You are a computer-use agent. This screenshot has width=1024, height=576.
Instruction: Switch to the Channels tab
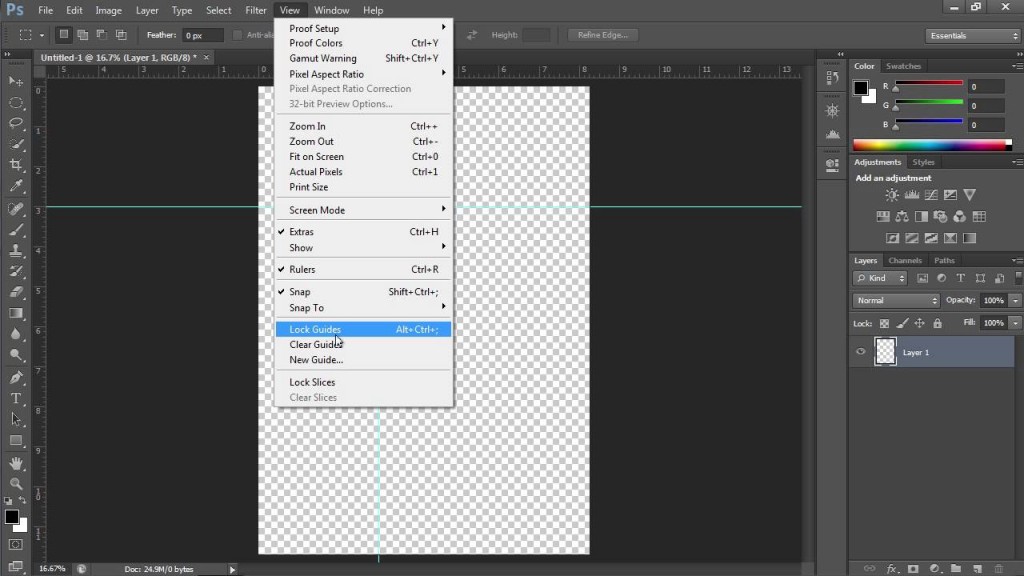(905, 261)
